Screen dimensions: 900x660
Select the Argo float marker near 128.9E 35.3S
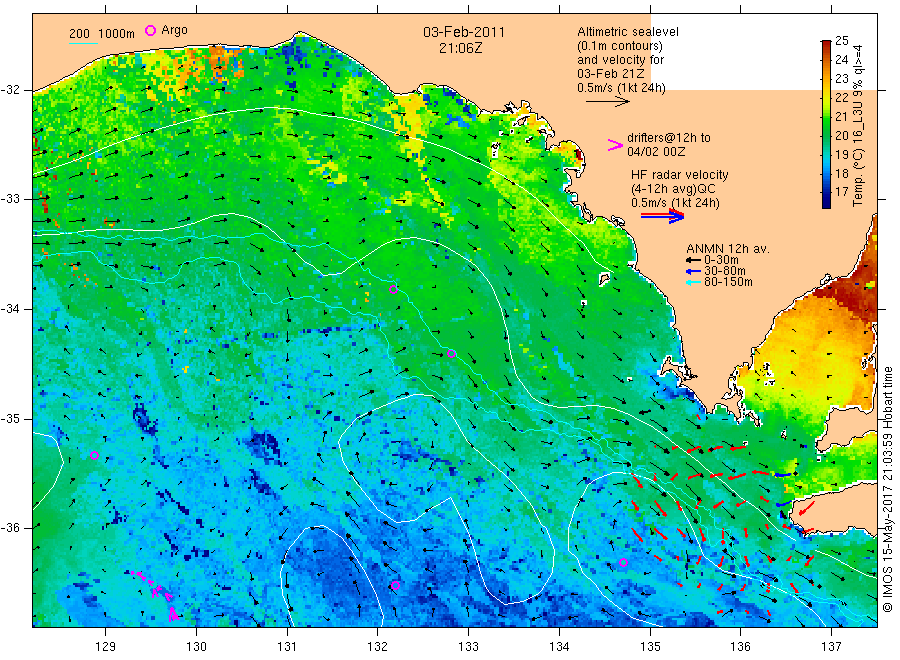point(95,456)
